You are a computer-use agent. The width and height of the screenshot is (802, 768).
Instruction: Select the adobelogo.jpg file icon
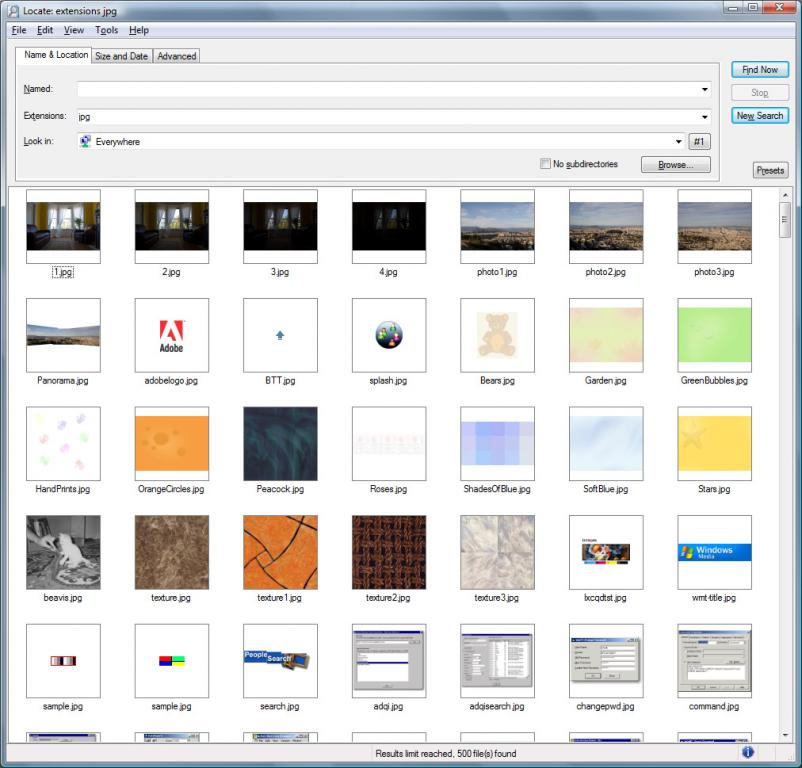171,335
